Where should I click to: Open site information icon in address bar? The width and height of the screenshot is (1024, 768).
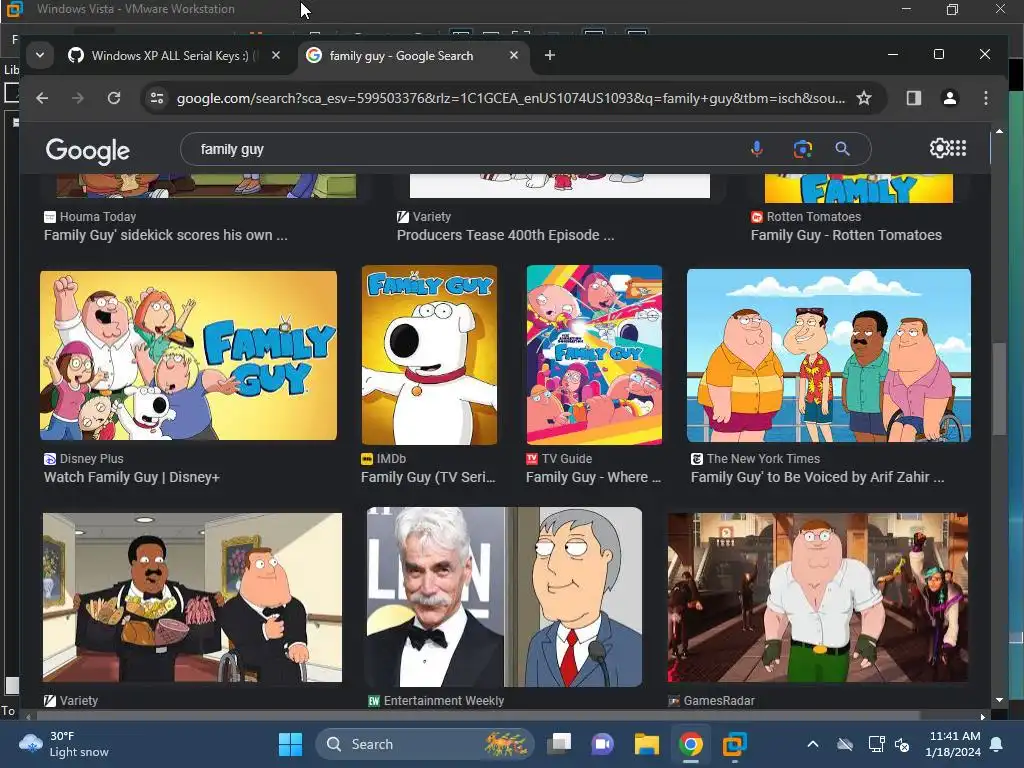click(x=157, y=98)
